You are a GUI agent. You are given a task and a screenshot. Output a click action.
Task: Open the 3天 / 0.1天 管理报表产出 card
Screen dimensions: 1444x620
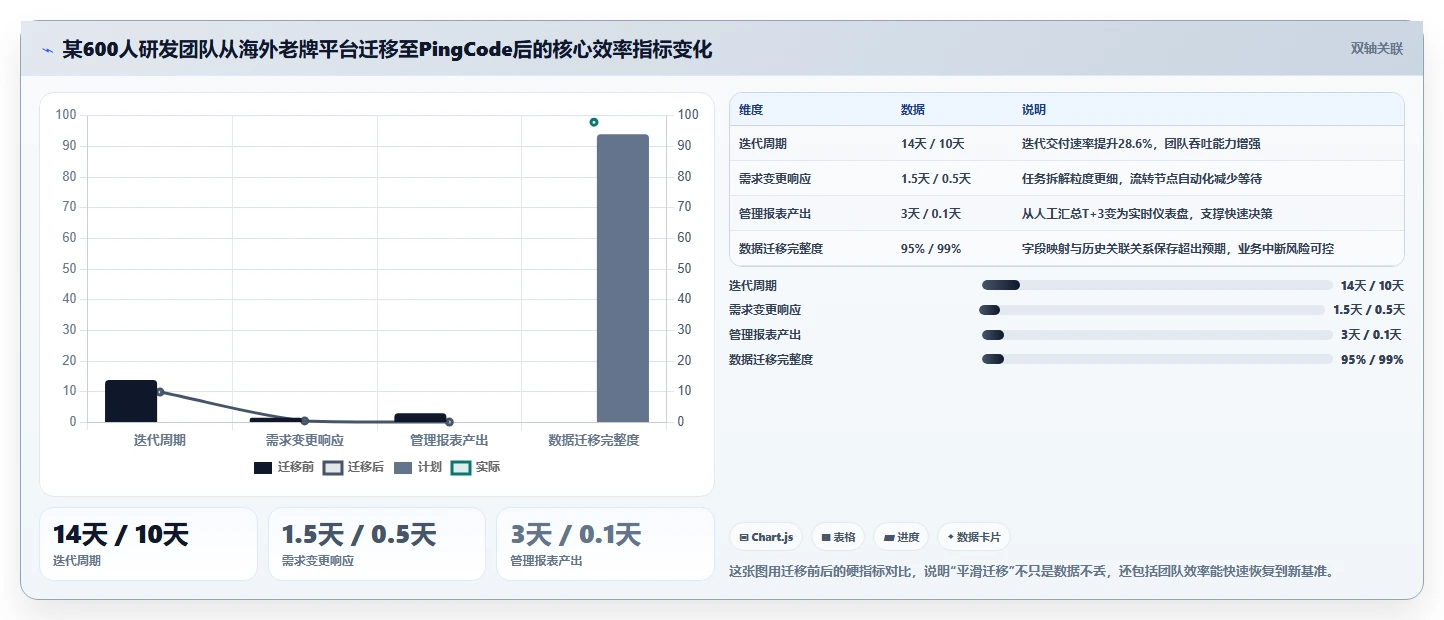coord(605,544)
